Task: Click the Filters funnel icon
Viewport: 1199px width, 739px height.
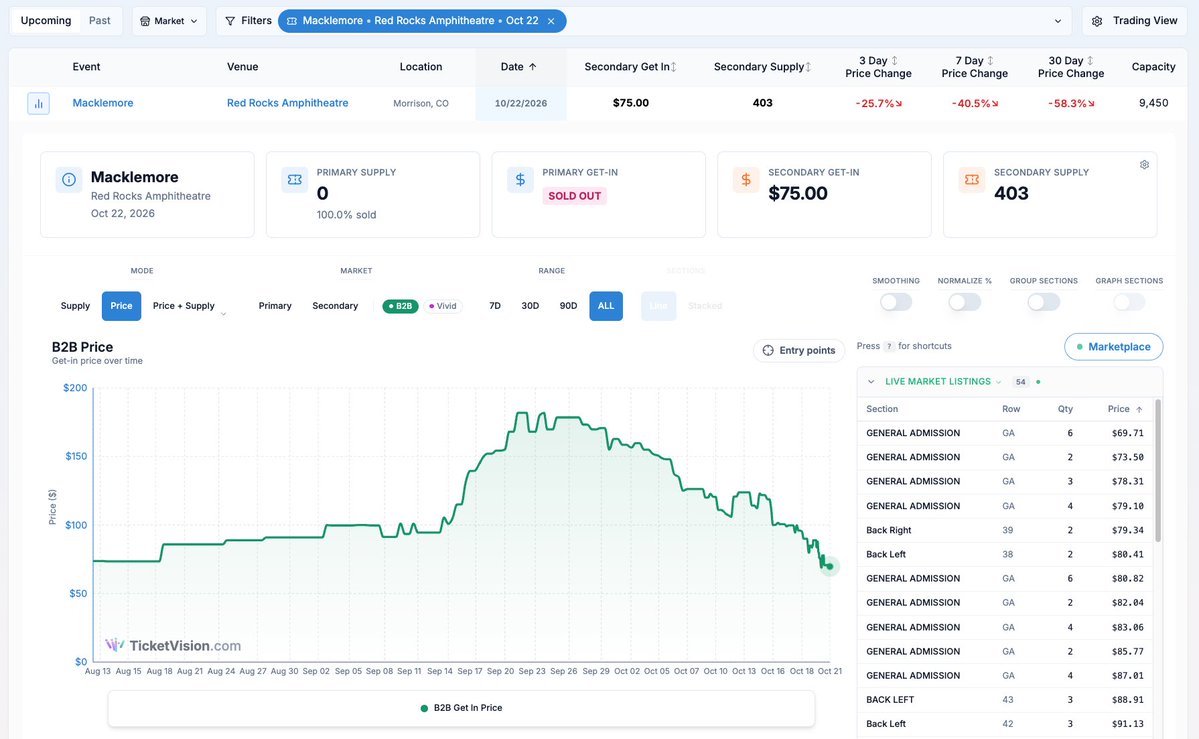Action: 230,21
